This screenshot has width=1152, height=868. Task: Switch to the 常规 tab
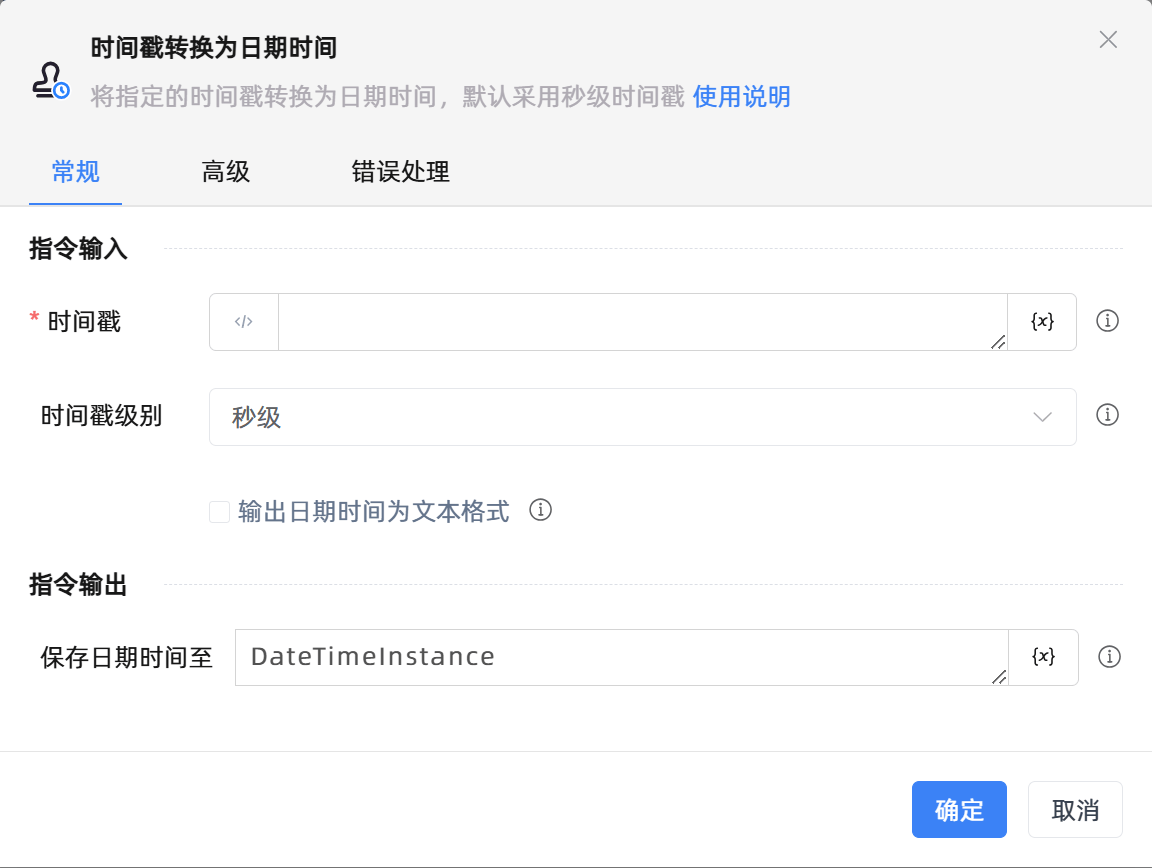(75, 172)
